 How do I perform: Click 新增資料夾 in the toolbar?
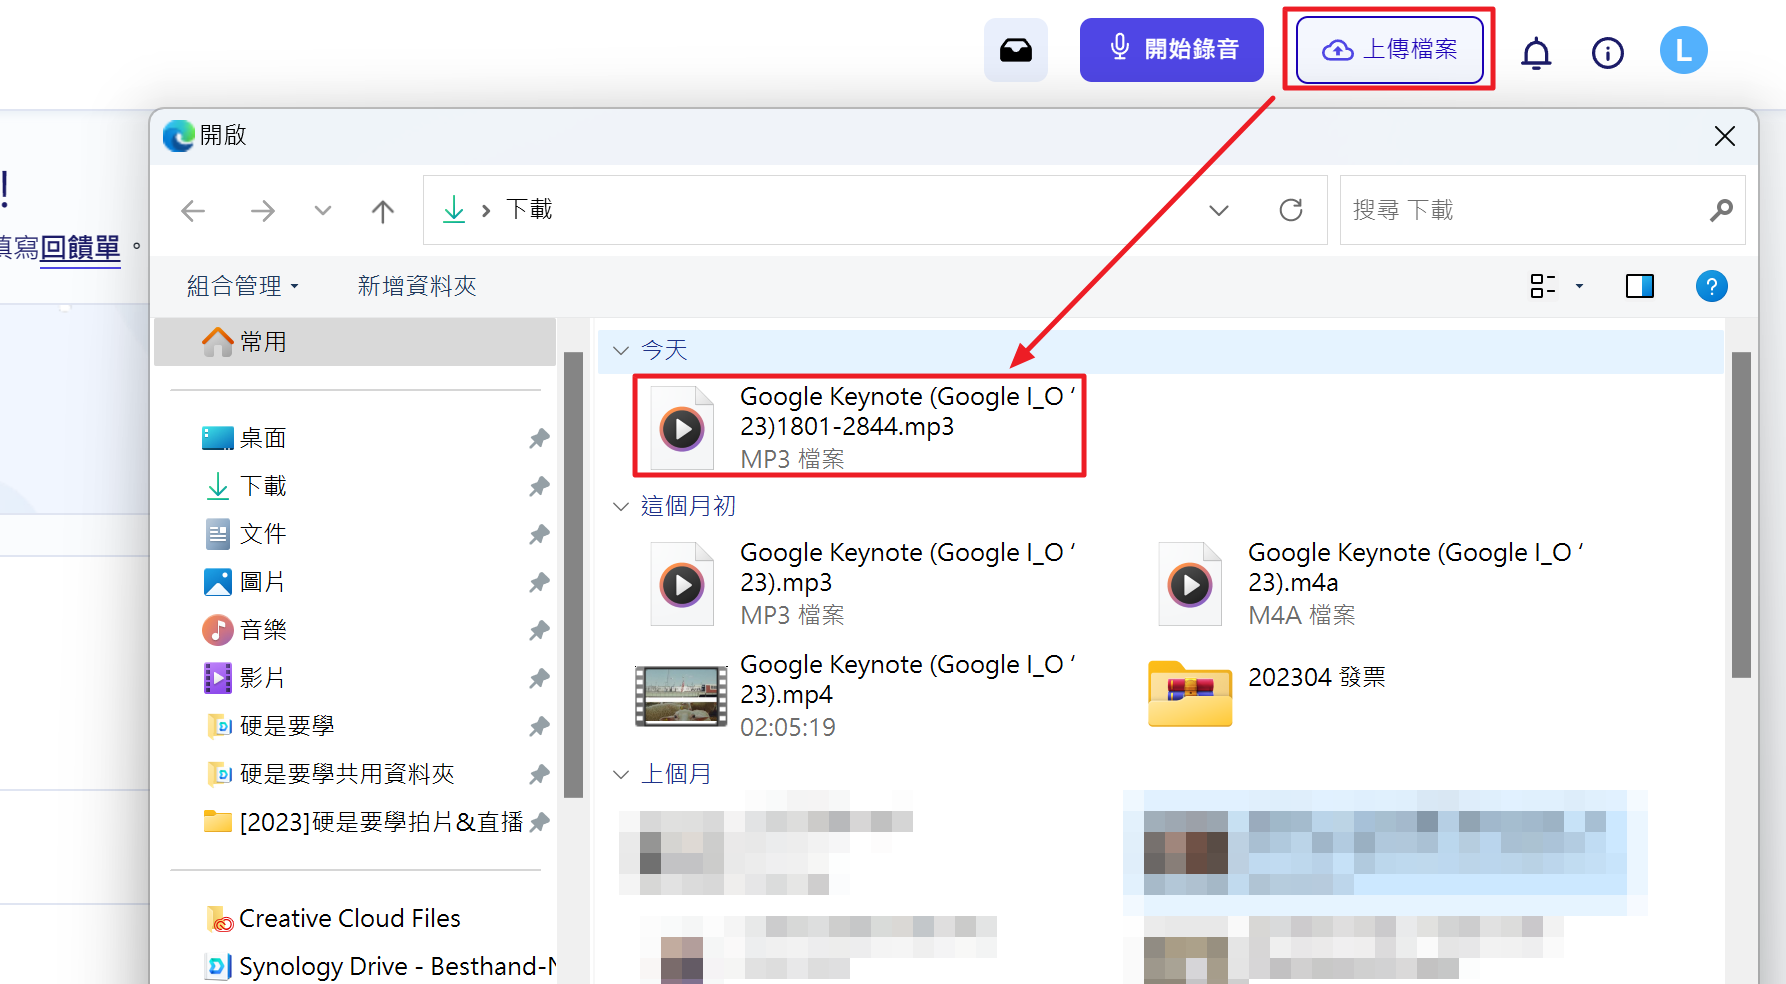pos(416,287)
